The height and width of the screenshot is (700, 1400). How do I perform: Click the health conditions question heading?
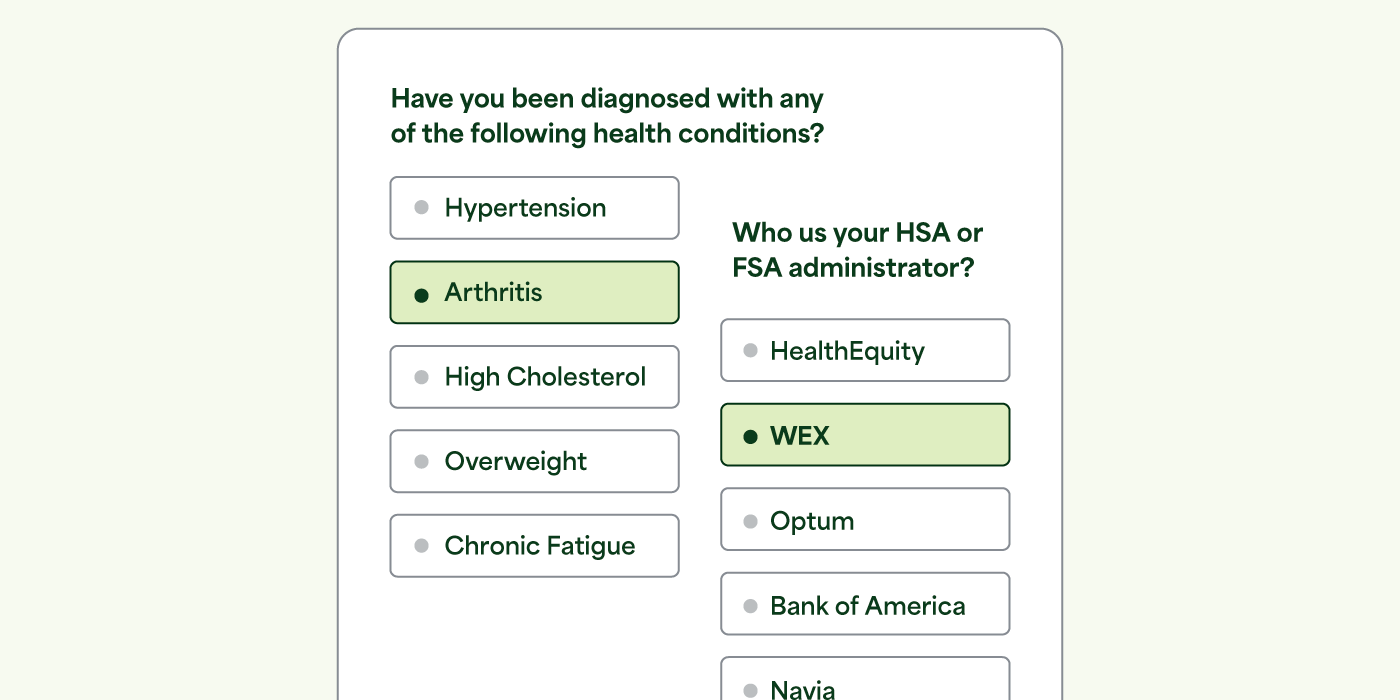click(607, 116)
